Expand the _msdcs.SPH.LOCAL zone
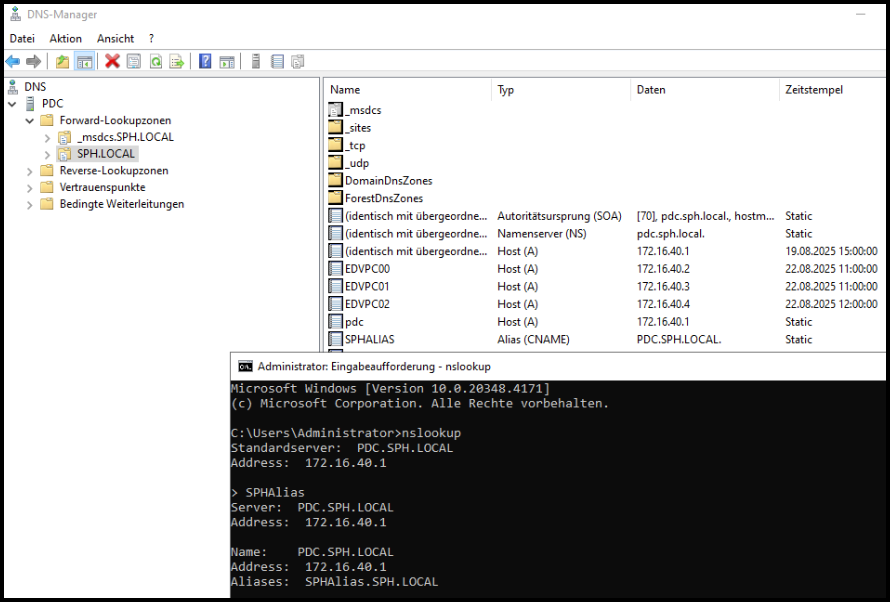The image size is (890, 602). 47,138
